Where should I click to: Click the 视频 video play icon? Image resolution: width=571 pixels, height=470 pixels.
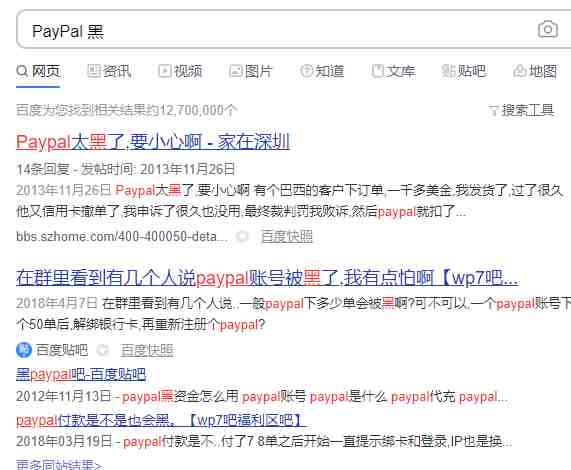(x=165, y=71)
